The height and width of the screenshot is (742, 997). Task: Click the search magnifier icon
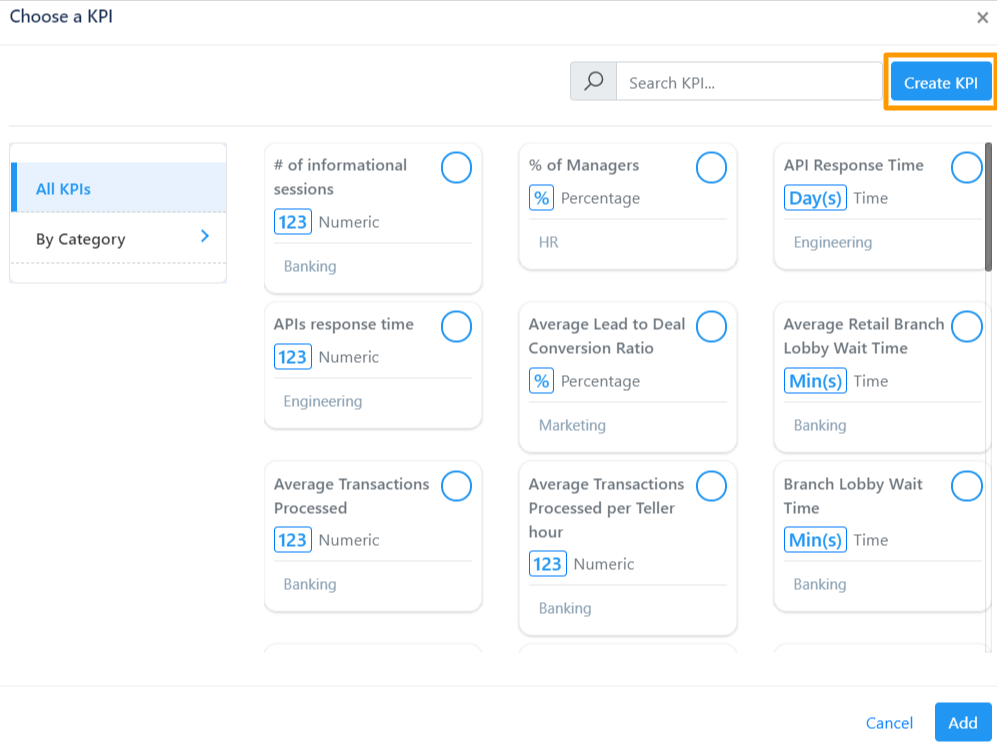point(593,81)
